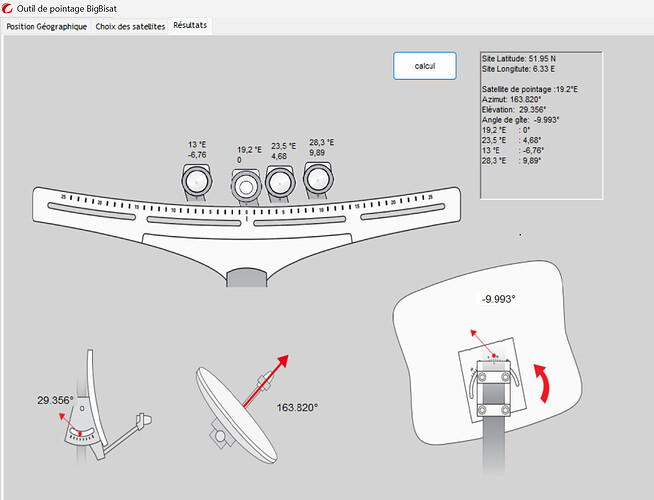Click the 13 °E : -6,76° result row
654x500 pixels.
pyautogui.click(x=513, y=151)
